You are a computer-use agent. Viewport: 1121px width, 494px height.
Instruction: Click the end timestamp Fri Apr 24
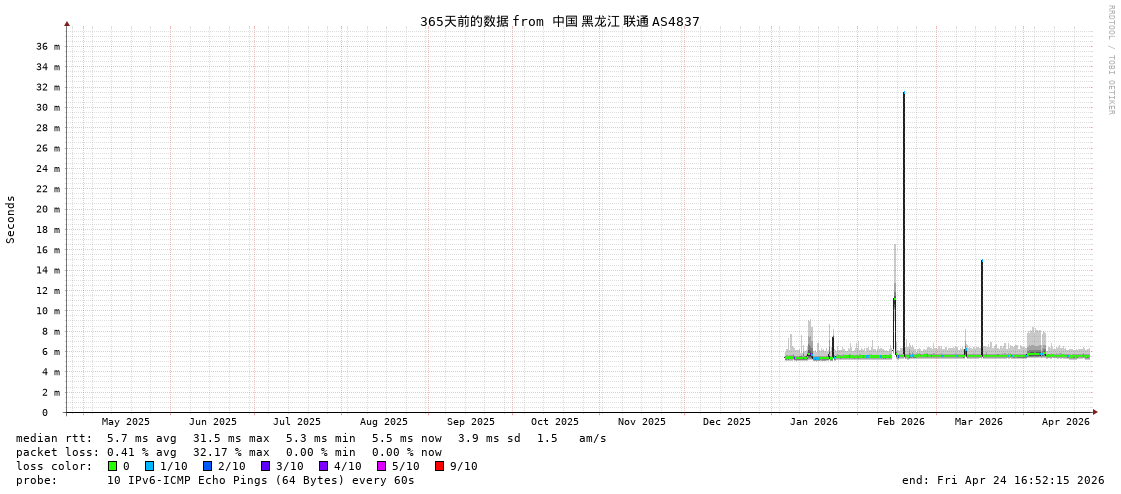pyautogui.click(x=1002, y=480)
